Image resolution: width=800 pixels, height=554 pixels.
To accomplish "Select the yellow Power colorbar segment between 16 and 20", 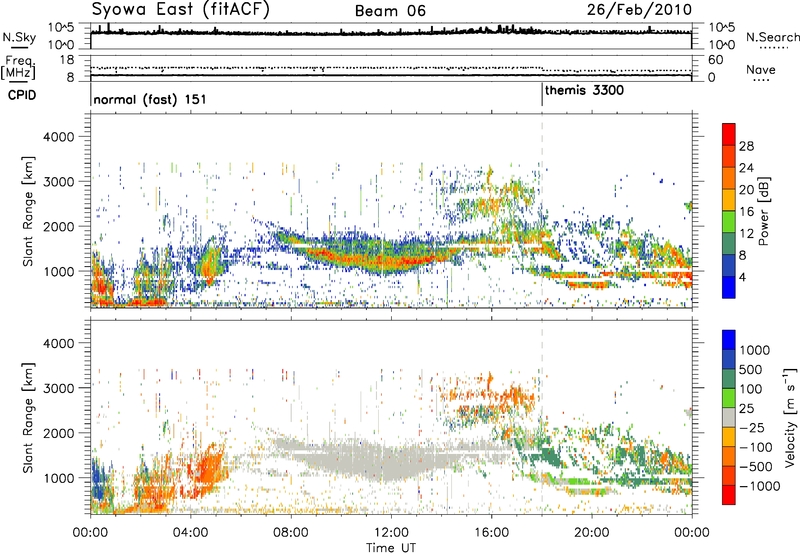I will [729, 200].
